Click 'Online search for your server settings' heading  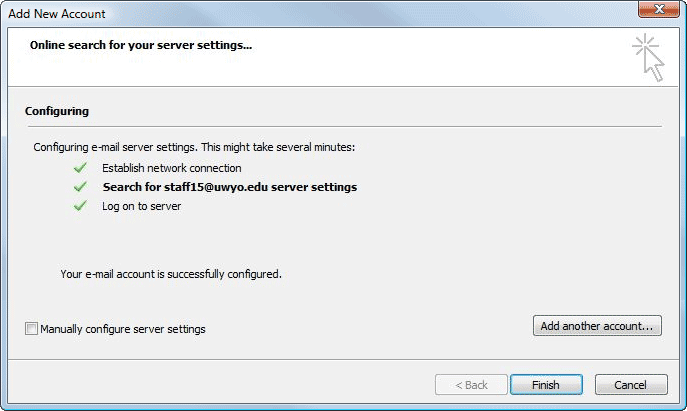point(141,45)
